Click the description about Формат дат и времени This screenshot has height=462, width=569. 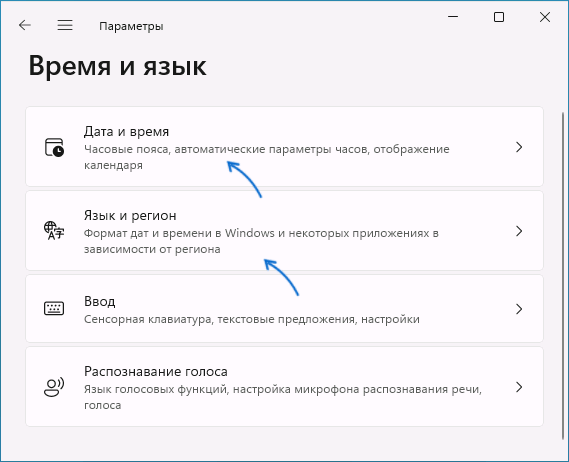click(x=261, y=241)
